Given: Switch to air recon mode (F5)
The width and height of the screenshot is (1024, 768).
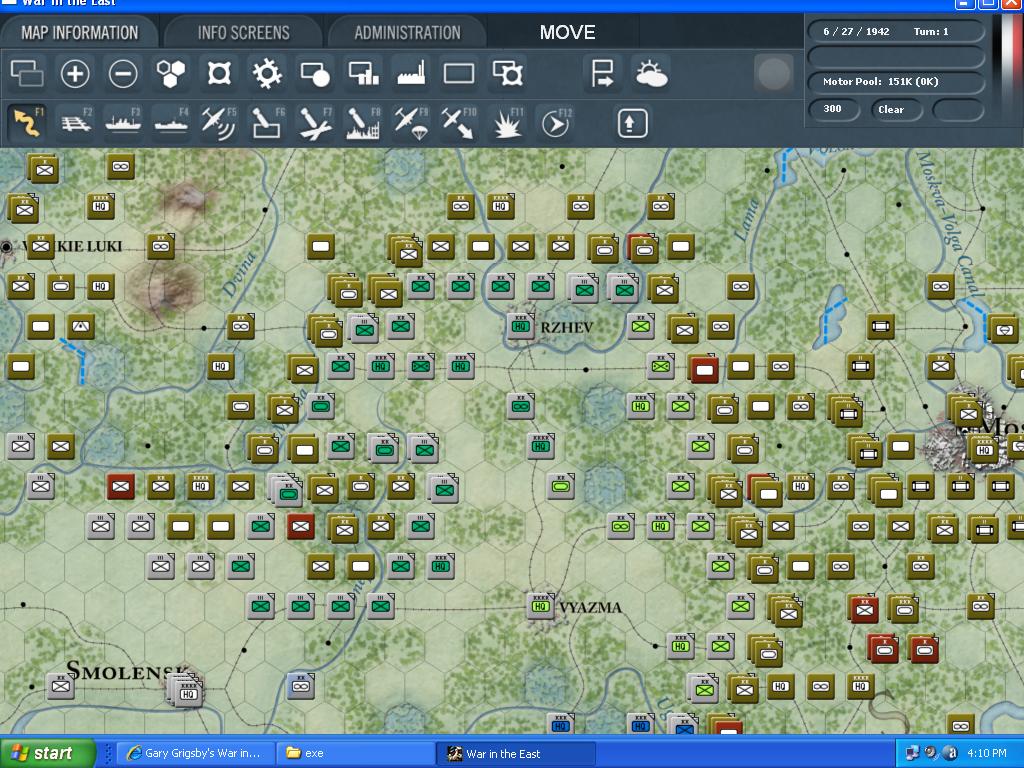Looking at the screenshot, I should pos(219,123).
